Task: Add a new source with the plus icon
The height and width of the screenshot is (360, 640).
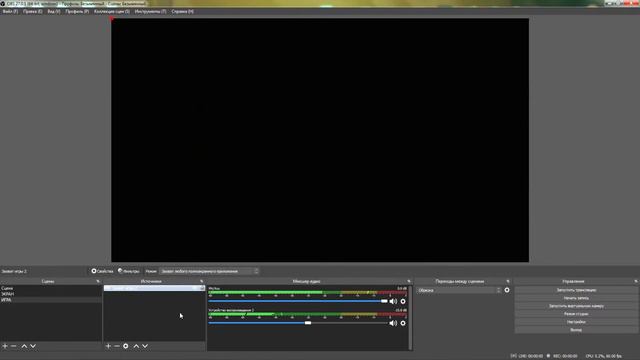Action: (x=108, y=346)
